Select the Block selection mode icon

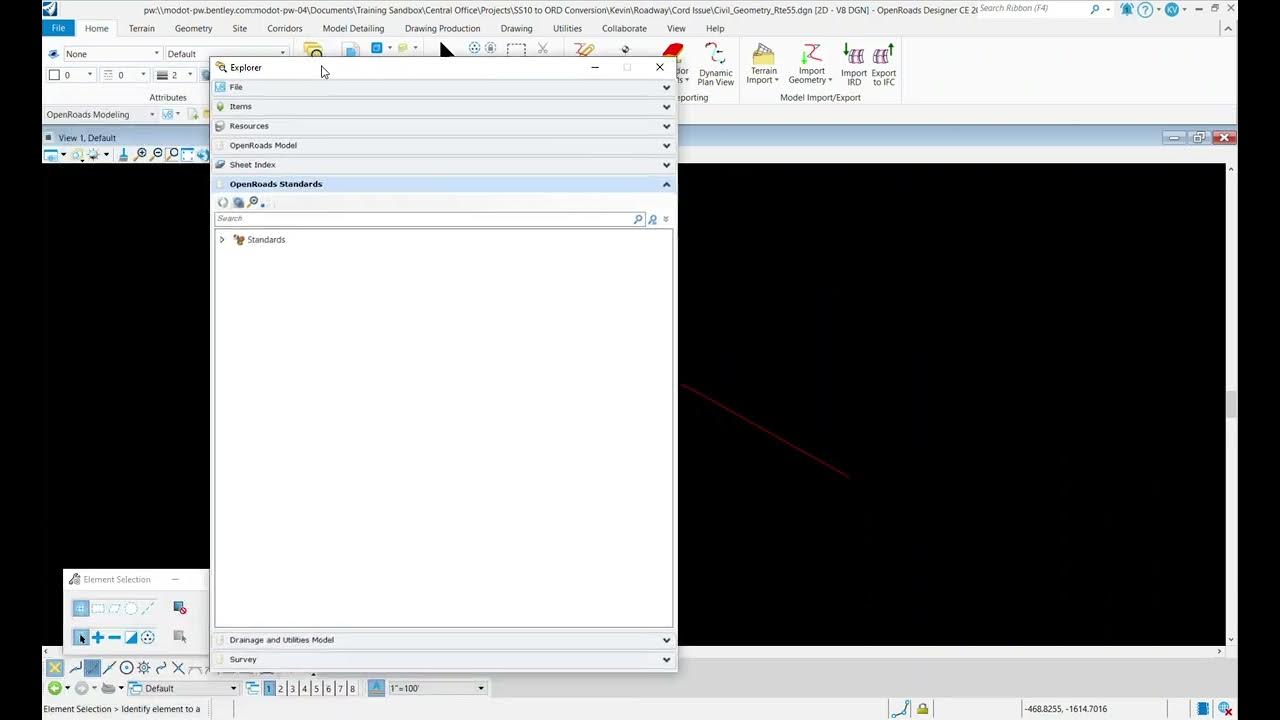pyautogui.click(x=98, y=608)
